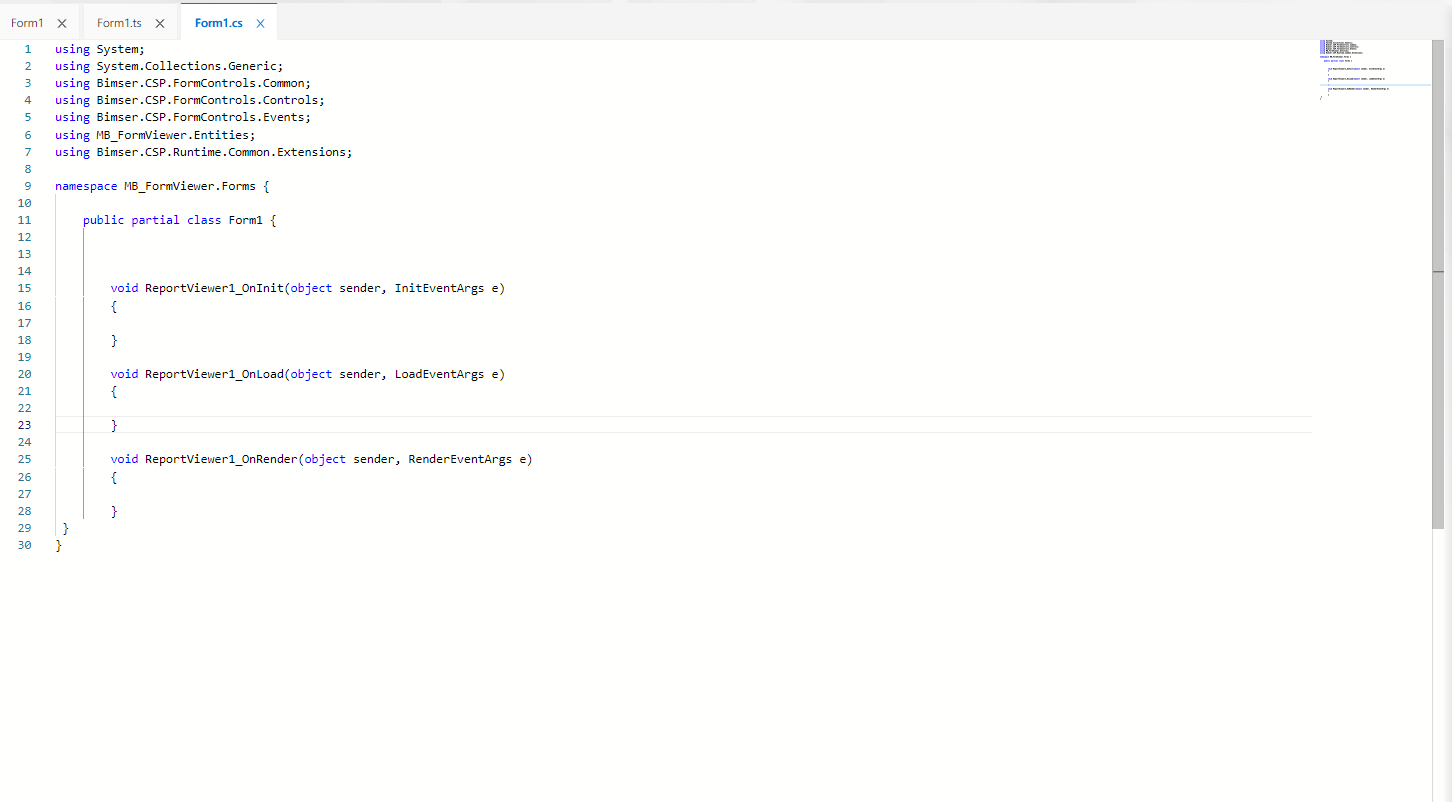The image size is (1452, 802).
Task: Close the Form1.ts tab
Action: tap(160, 23)
